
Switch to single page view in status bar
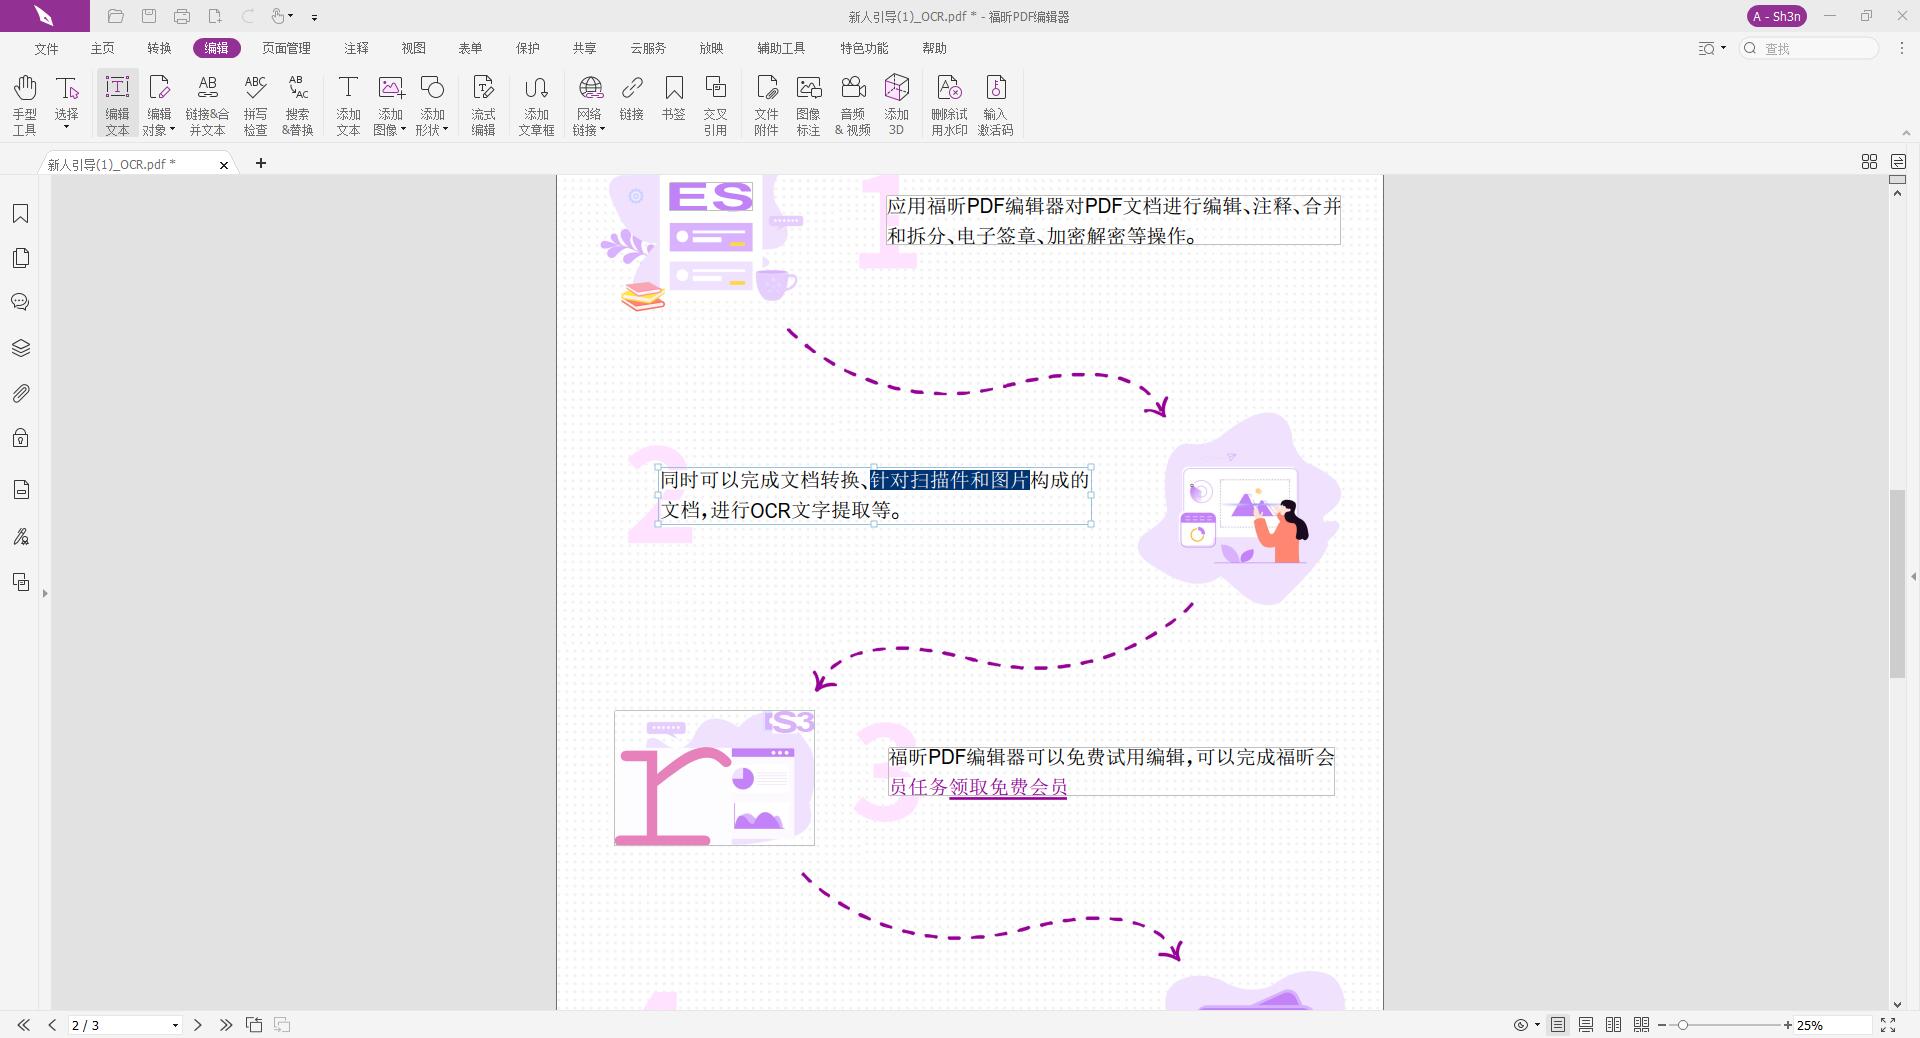1557,1025
